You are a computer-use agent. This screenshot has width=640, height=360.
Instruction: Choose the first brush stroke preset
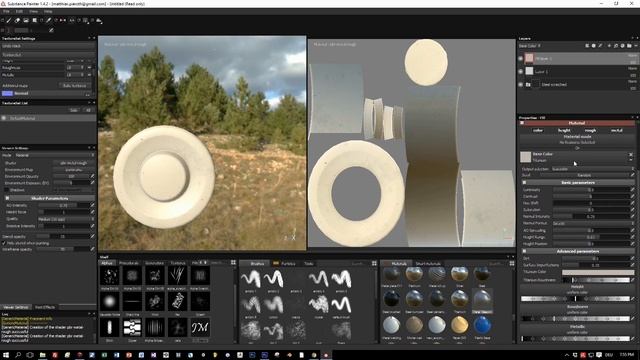tap(251, 279)
